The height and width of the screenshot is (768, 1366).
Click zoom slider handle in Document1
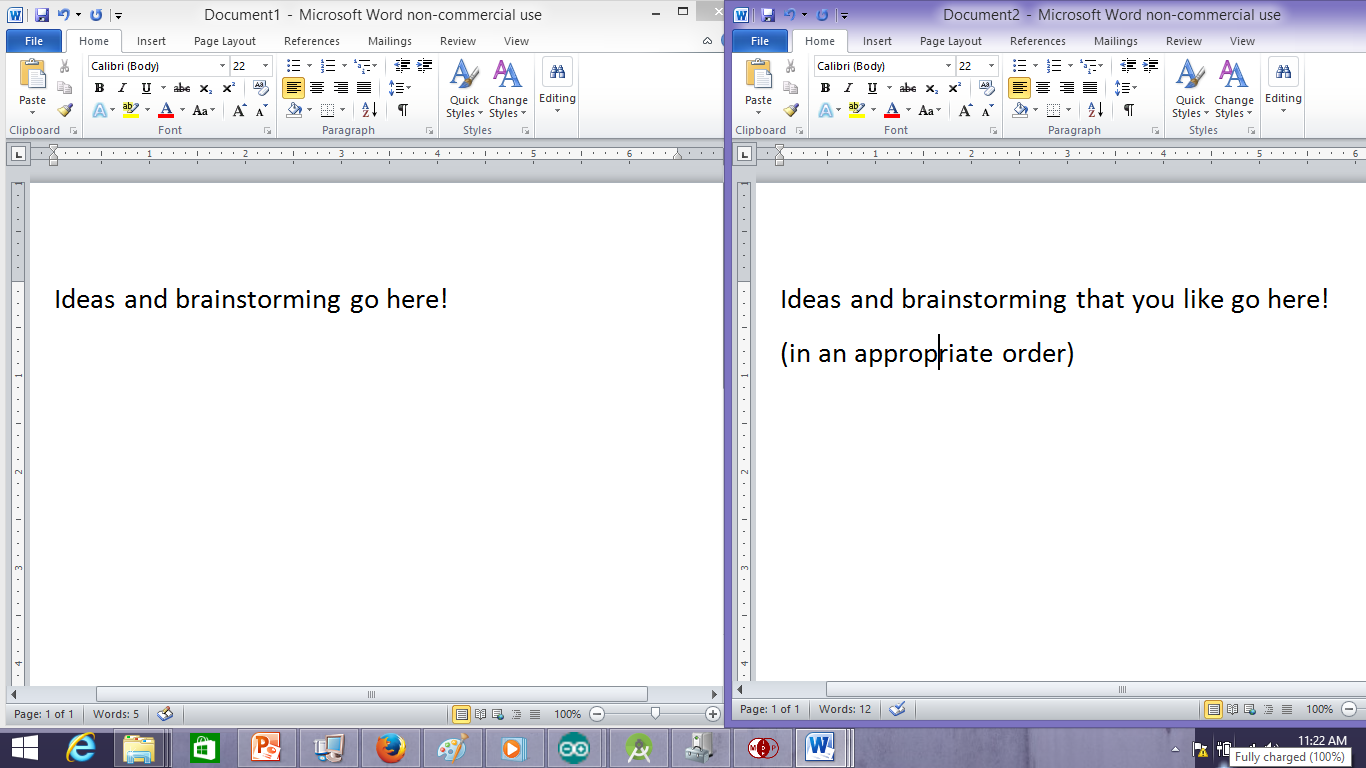655,714
